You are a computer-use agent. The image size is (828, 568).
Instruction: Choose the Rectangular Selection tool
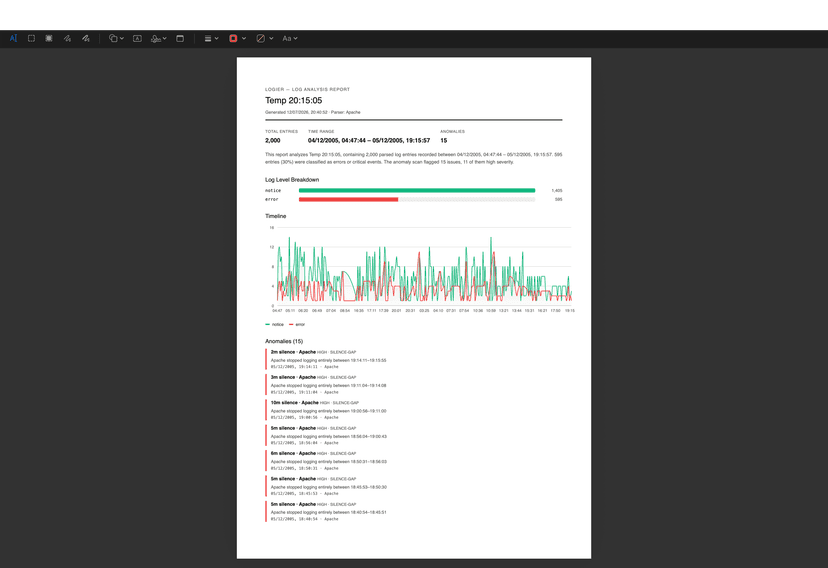tap(31, 38)
